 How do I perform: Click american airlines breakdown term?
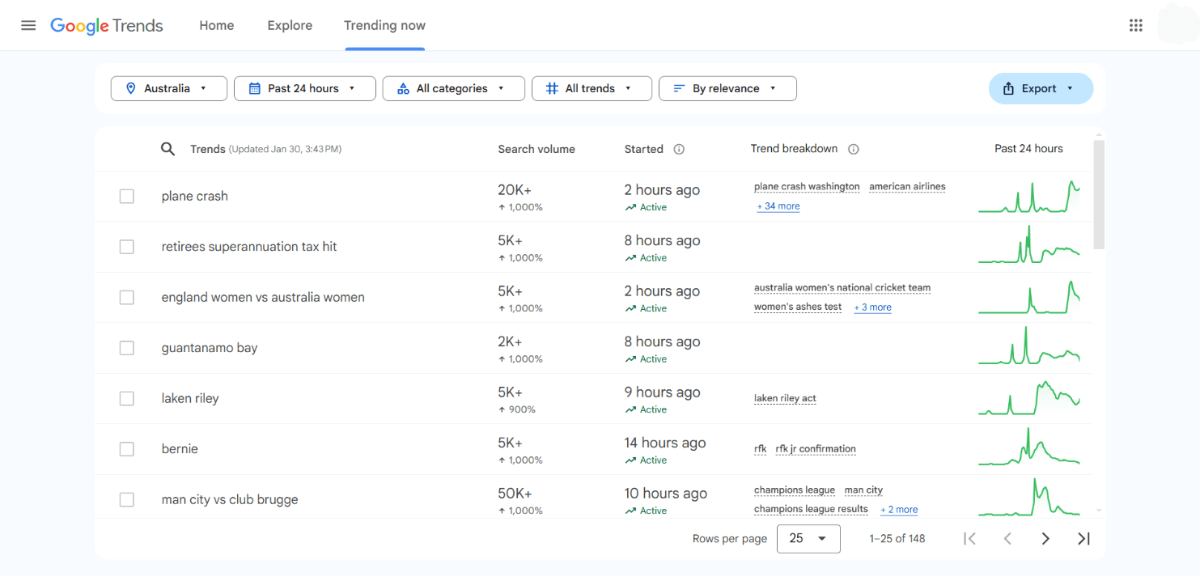(x=907, y=186)
